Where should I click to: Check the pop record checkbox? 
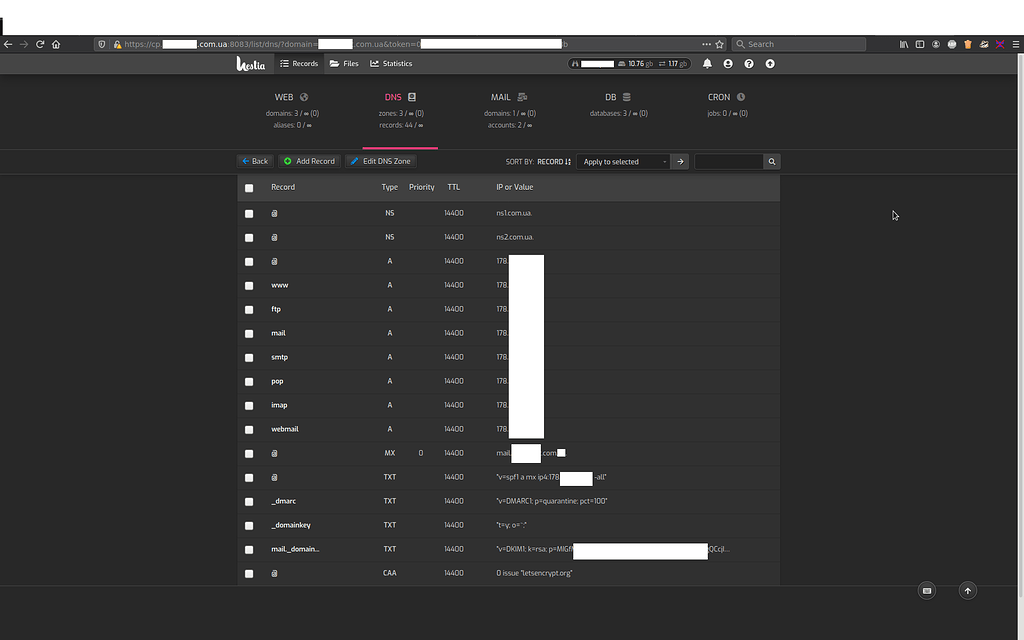click(x=249, y=381)
